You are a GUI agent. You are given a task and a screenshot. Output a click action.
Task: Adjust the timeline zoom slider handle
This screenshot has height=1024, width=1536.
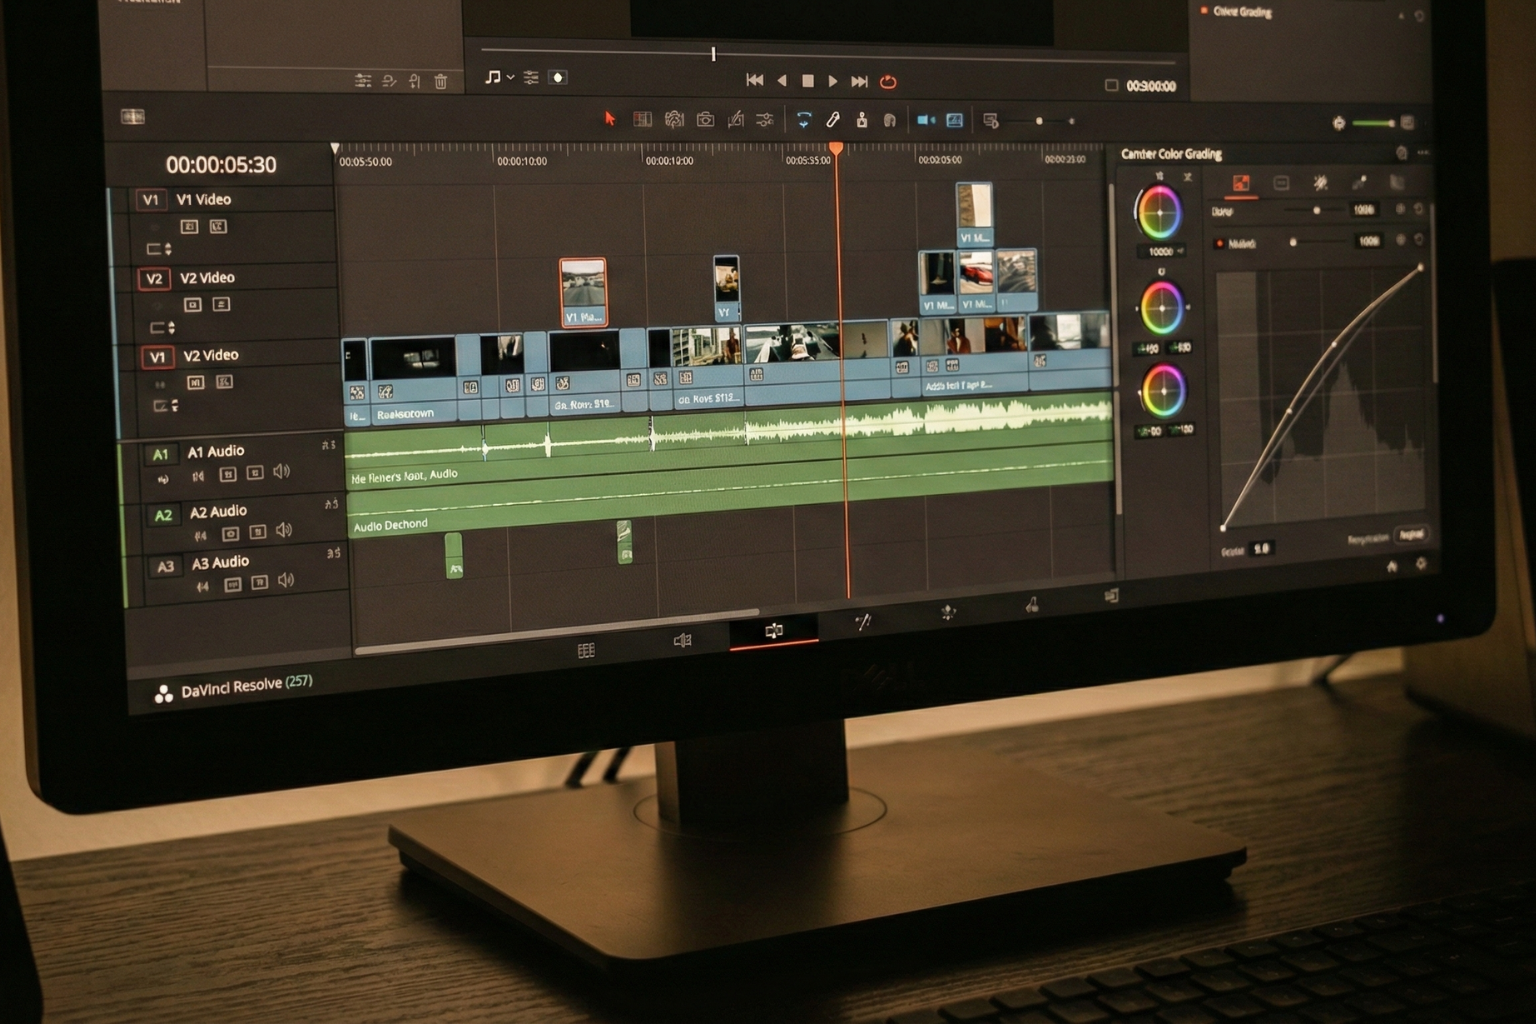[x=1039, y=121]
